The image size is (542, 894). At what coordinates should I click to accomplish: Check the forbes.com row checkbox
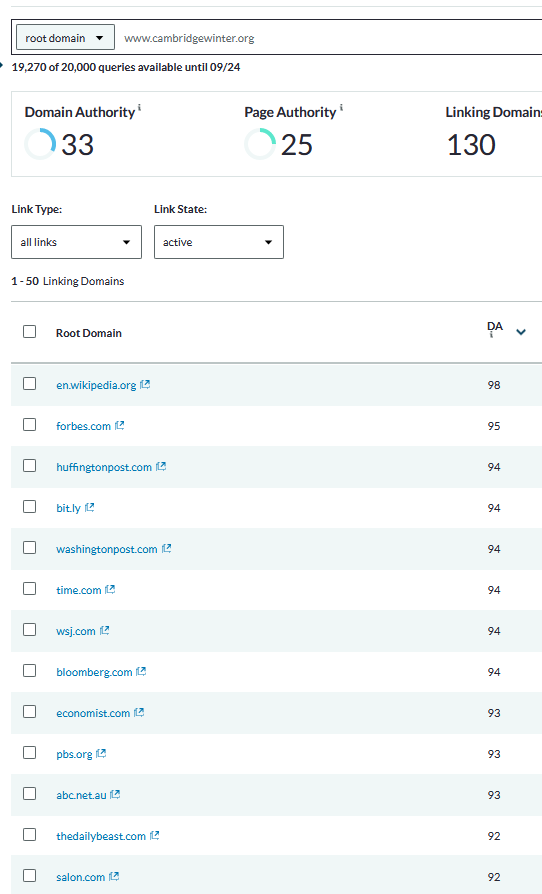point(30,425)
